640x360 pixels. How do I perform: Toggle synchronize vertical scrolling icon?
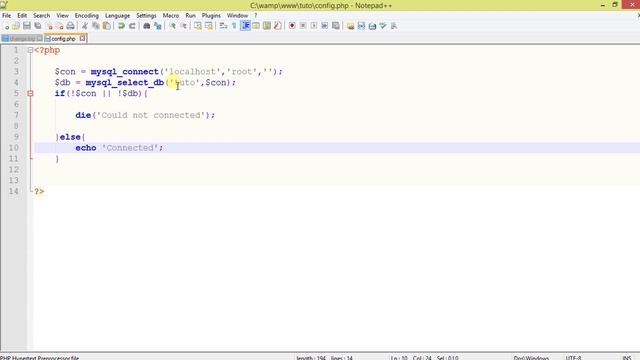coord(198,26)
